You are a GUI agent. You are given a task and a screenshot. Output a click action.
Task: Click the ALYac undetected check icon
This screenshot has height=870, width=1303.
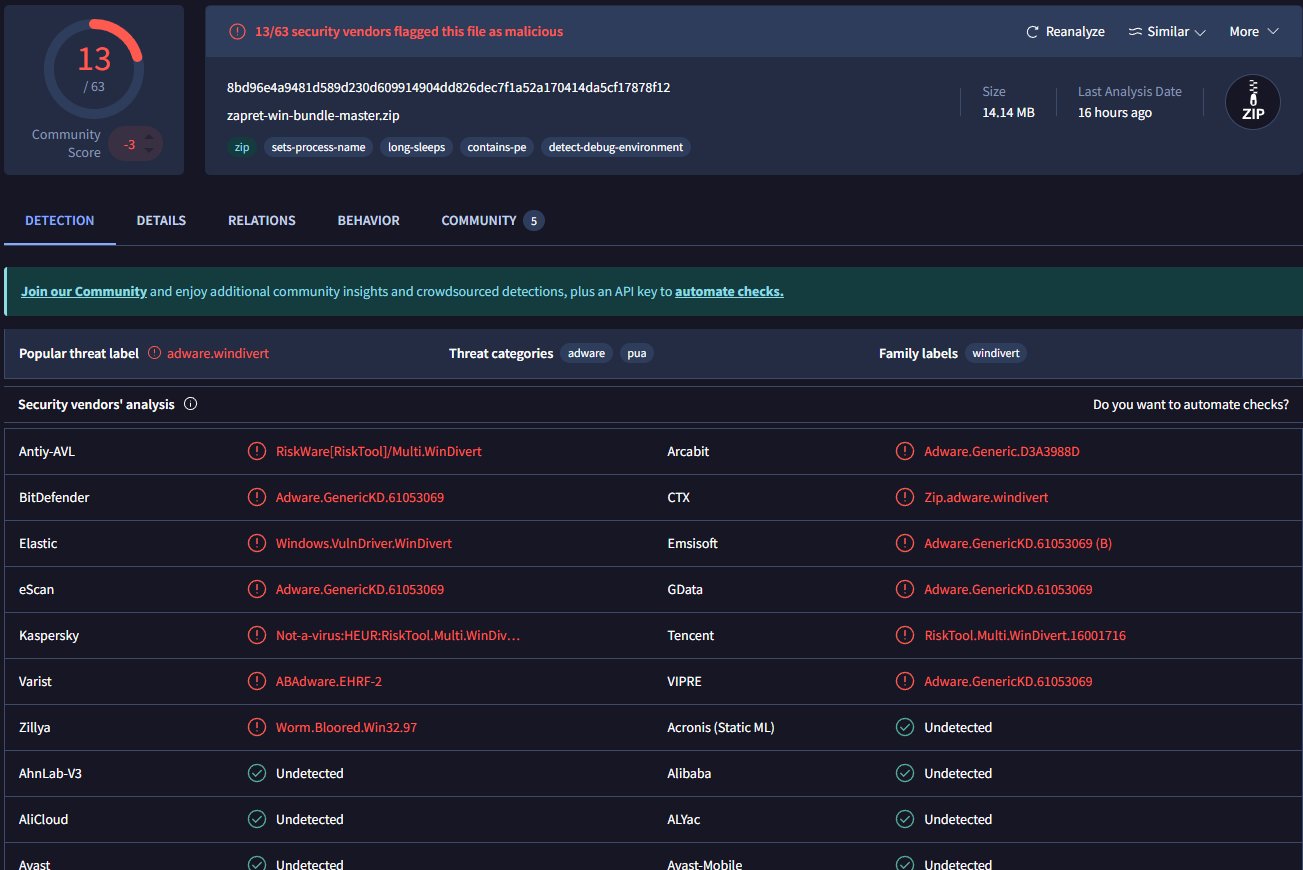(905, 820)
